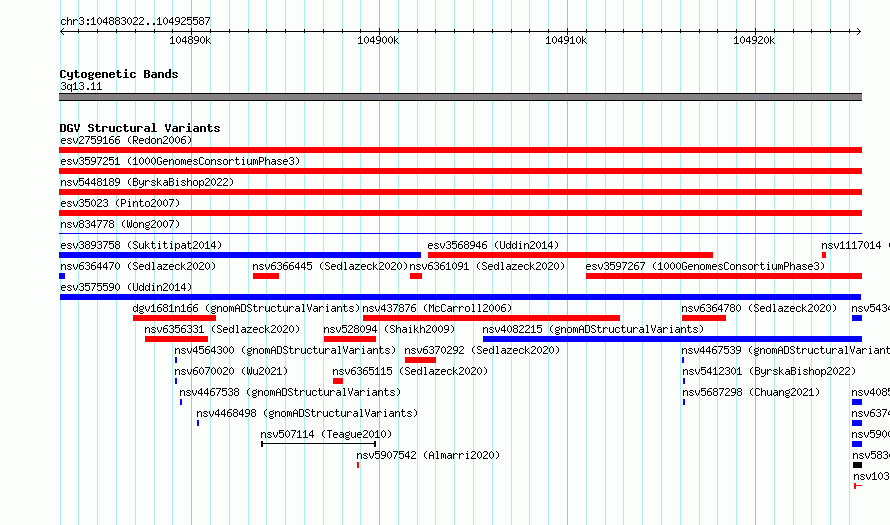Open the nsv5448189 (ByrskaBishop2022) variant

147,182
